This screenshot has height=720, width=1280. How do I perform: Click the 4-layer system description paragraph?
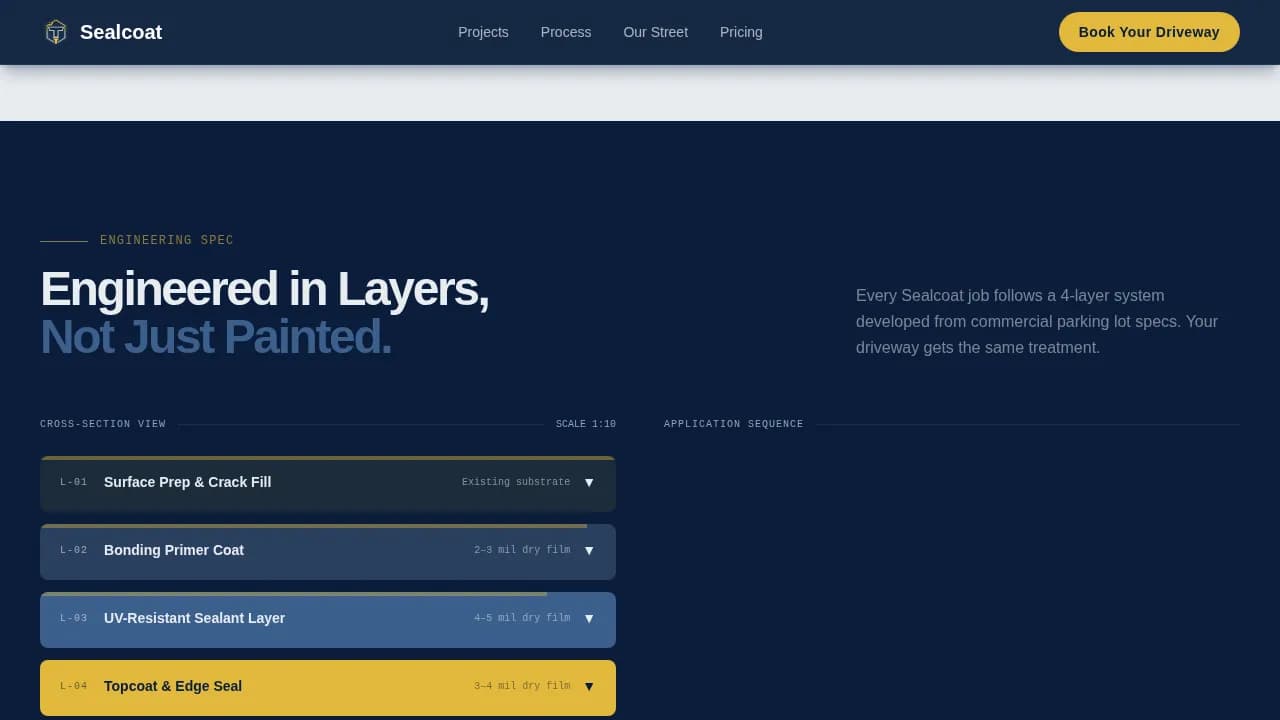tap(1037, 321)
